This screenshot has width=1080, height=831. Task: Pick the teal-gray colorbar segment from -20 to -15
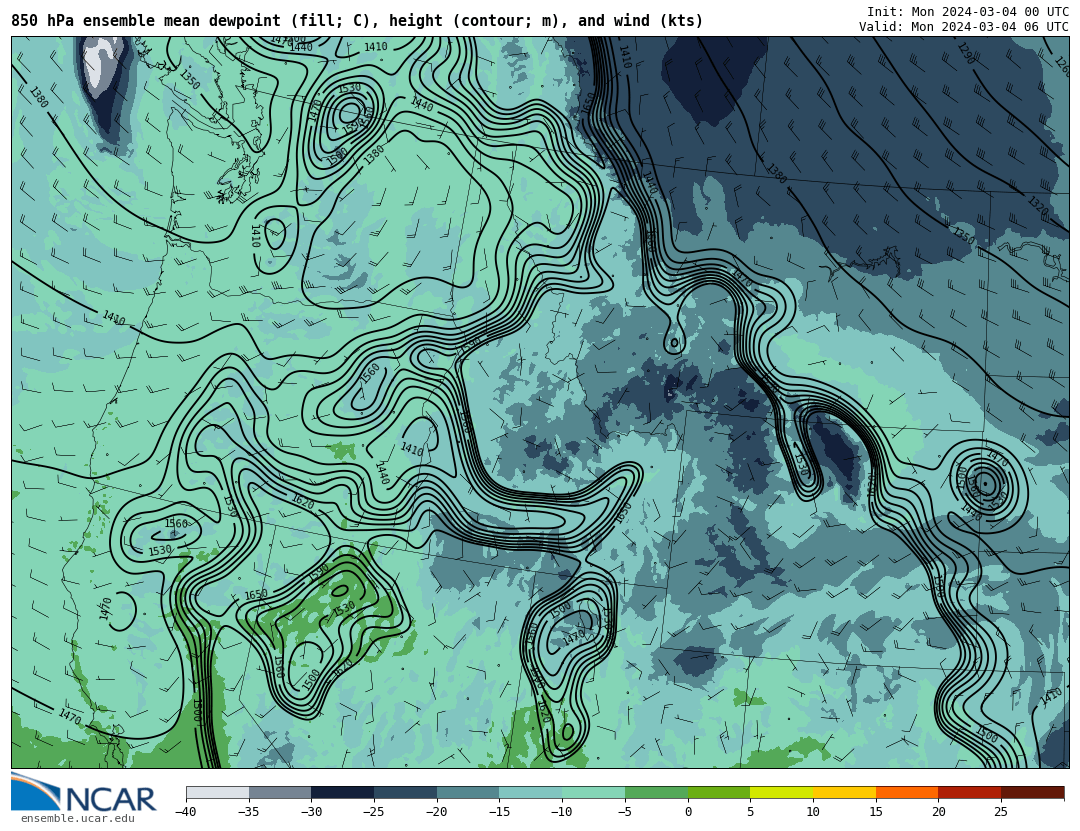click(468, 792)
